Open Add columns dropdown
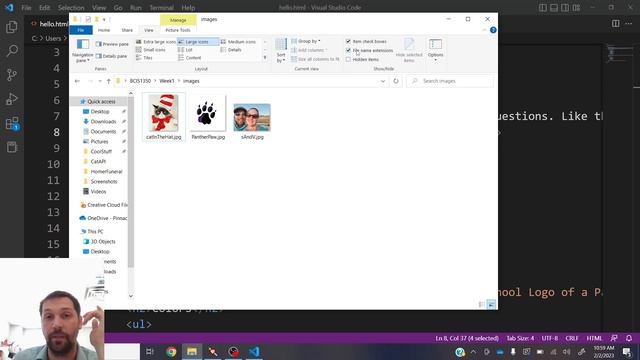The width and height of the screenshot is (640, 360). pyautogui.click(x=309, y=50)
